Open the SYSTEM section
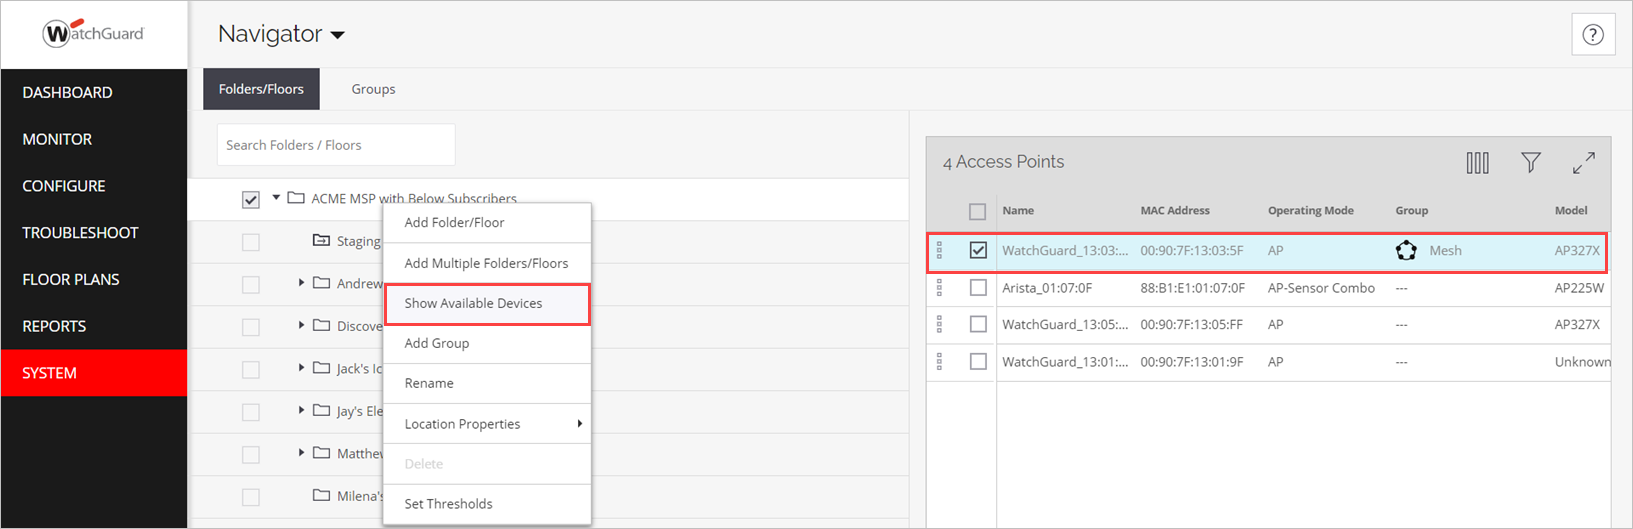The height and width of the screenshot is (529, 1633). (x=94, y=373)
